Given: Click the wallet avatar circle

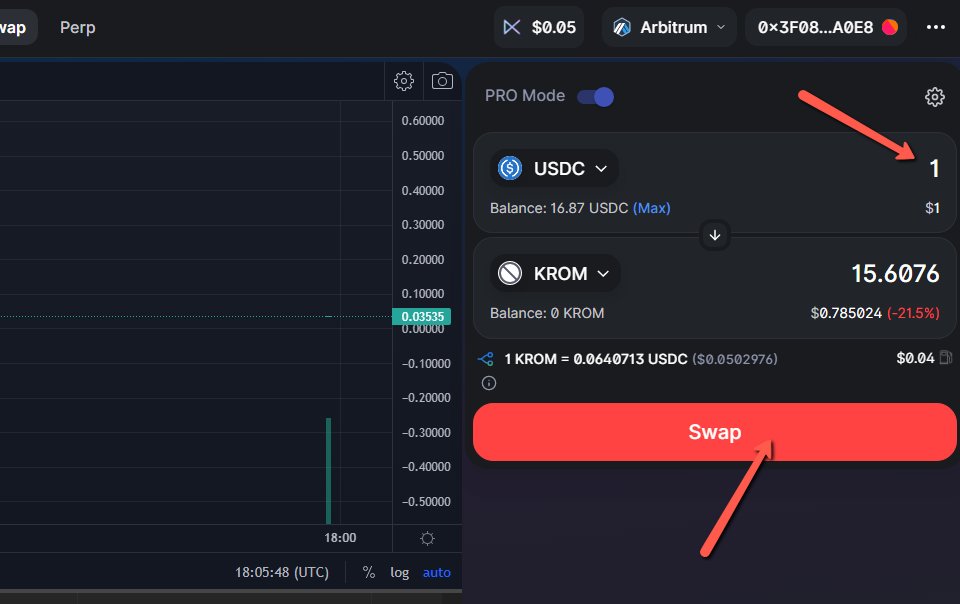Looking at the screenshot, I should click(890, 27).
